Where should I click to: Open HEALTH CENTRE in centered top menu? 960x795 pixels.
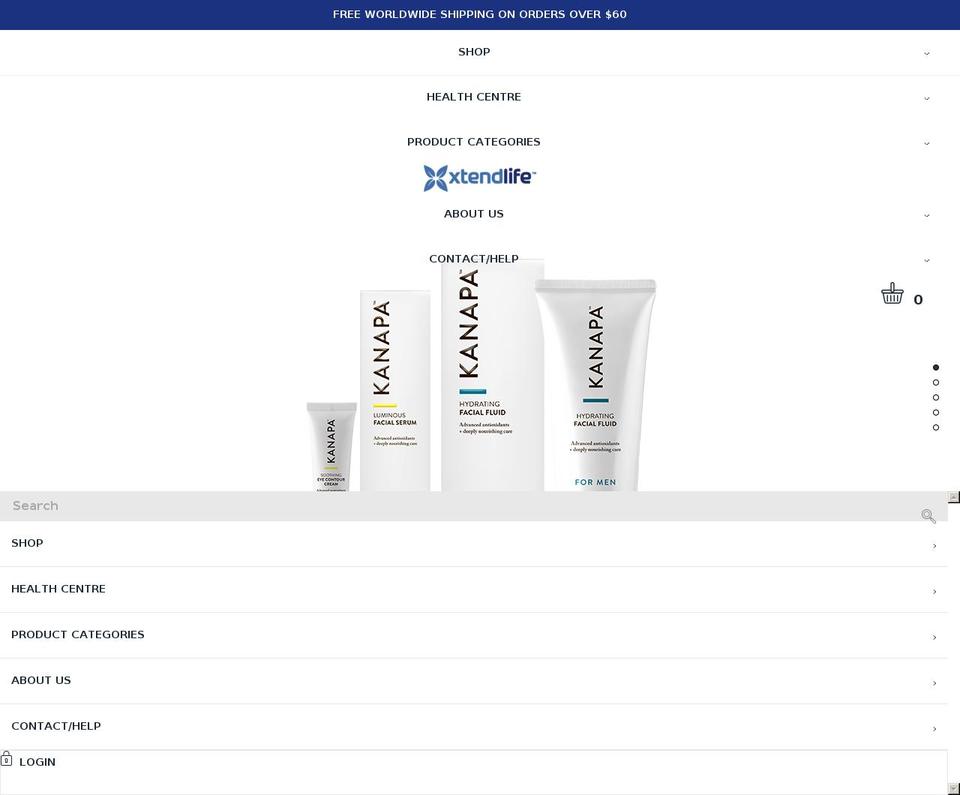(x=474, y=97)
